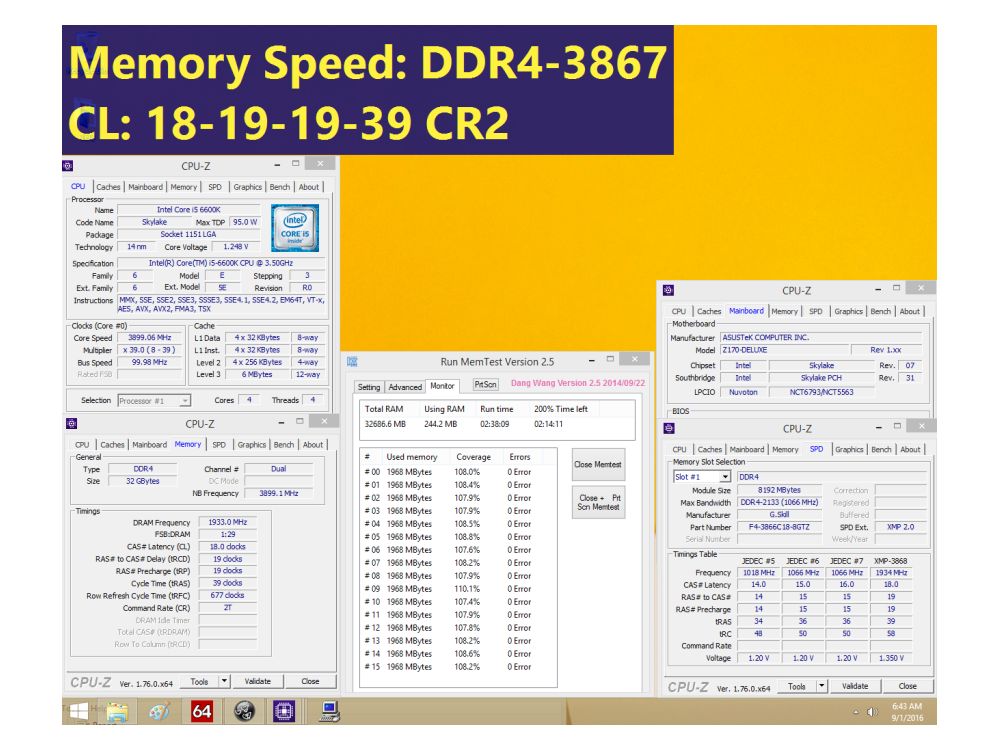Open the volume speaker icon in system tray
Viewport: 1000px width, 750px height.
pos(871,713)
